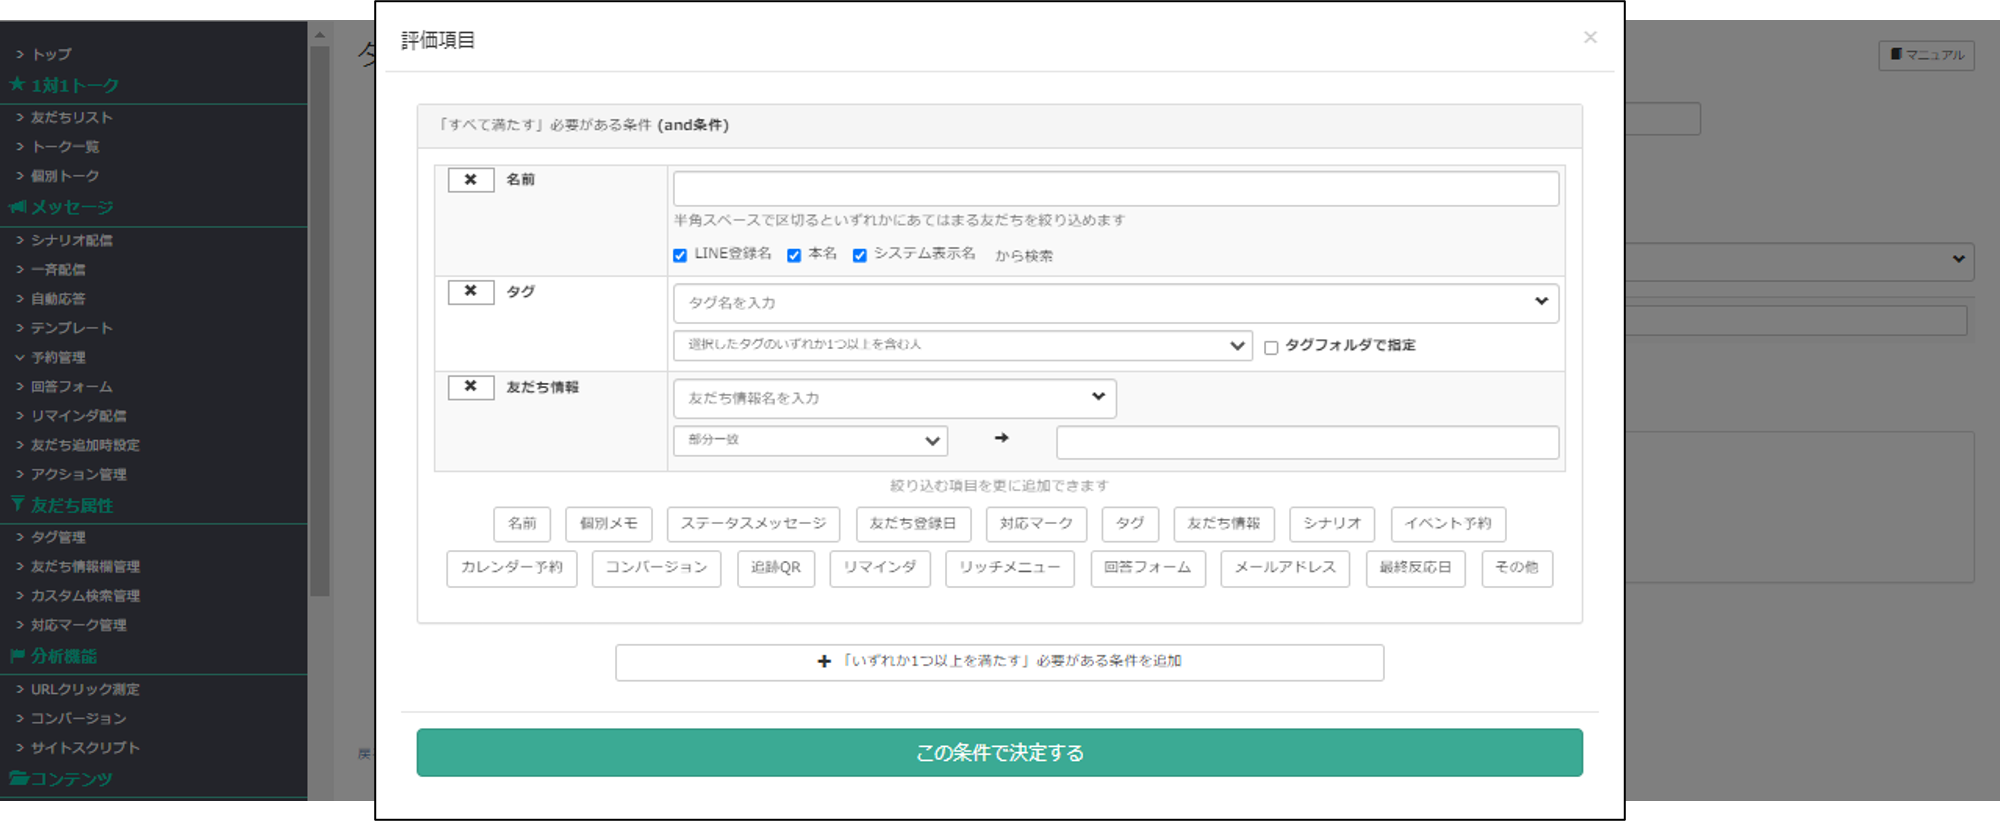Screen dimensions: 2000x821
Task: Open the タグ名を入力 dropdown
Action: click(1115, 303)
